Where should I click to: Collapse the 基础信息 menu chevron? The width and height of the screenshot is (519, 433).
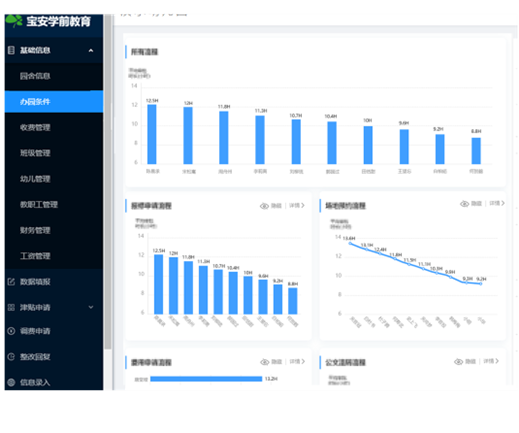point(91,51)
